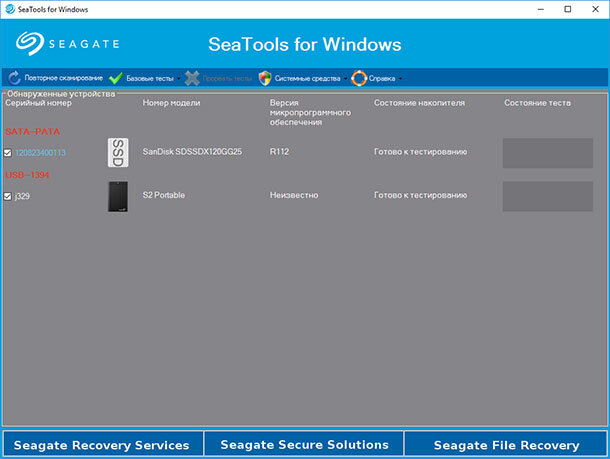Select the SanDisk SDSSDX120GG25 model text

(x=192, y=151)
